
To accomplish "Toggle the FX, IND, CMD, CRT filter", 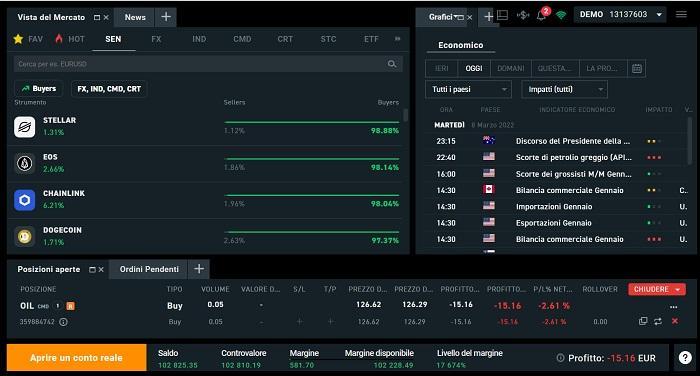I will [x=109, y=88].
